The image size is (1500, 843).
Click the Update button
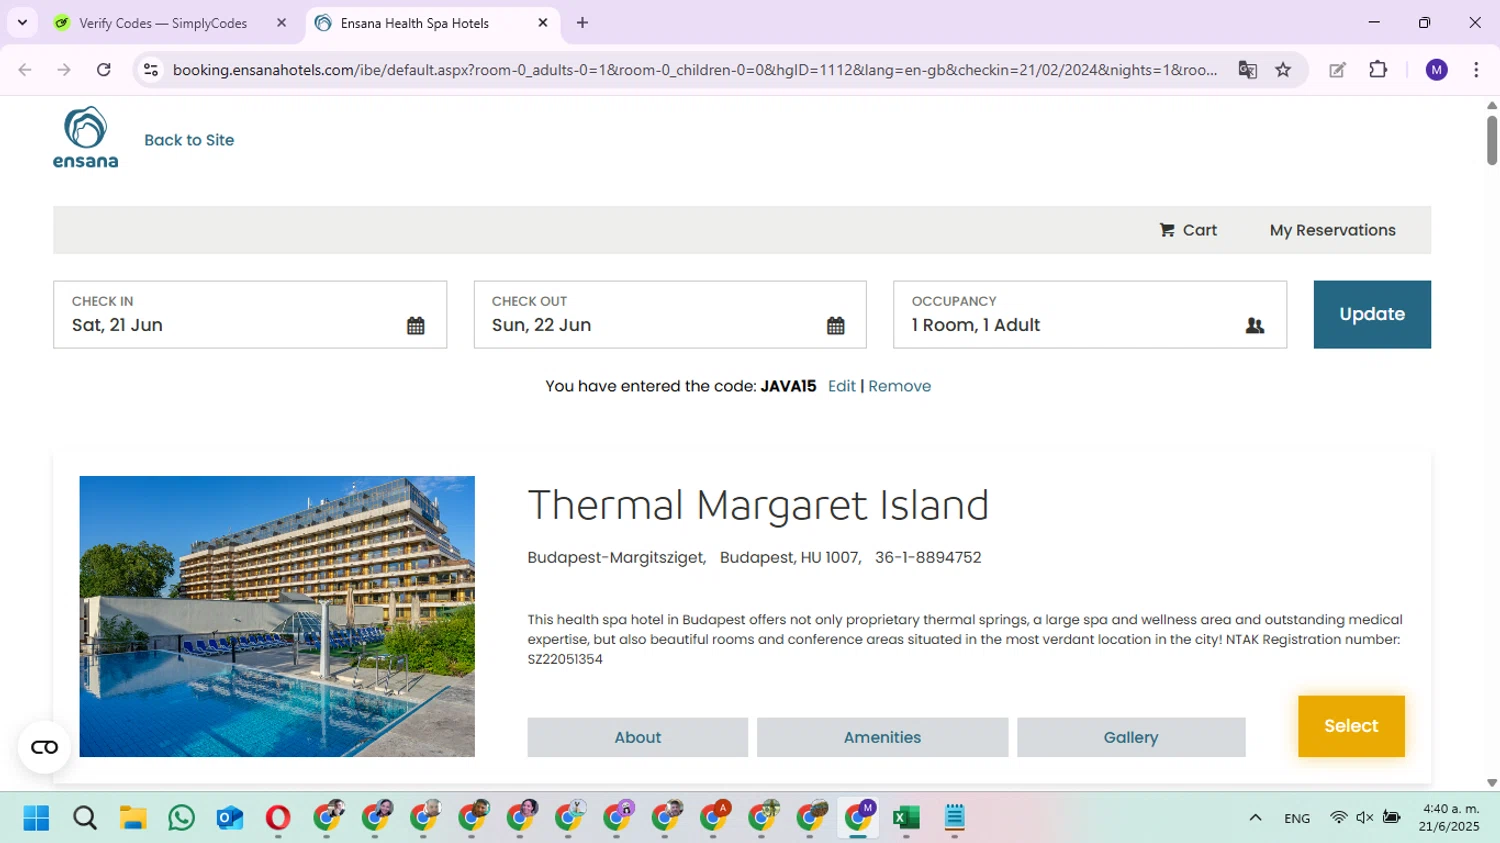point(1372,314)
